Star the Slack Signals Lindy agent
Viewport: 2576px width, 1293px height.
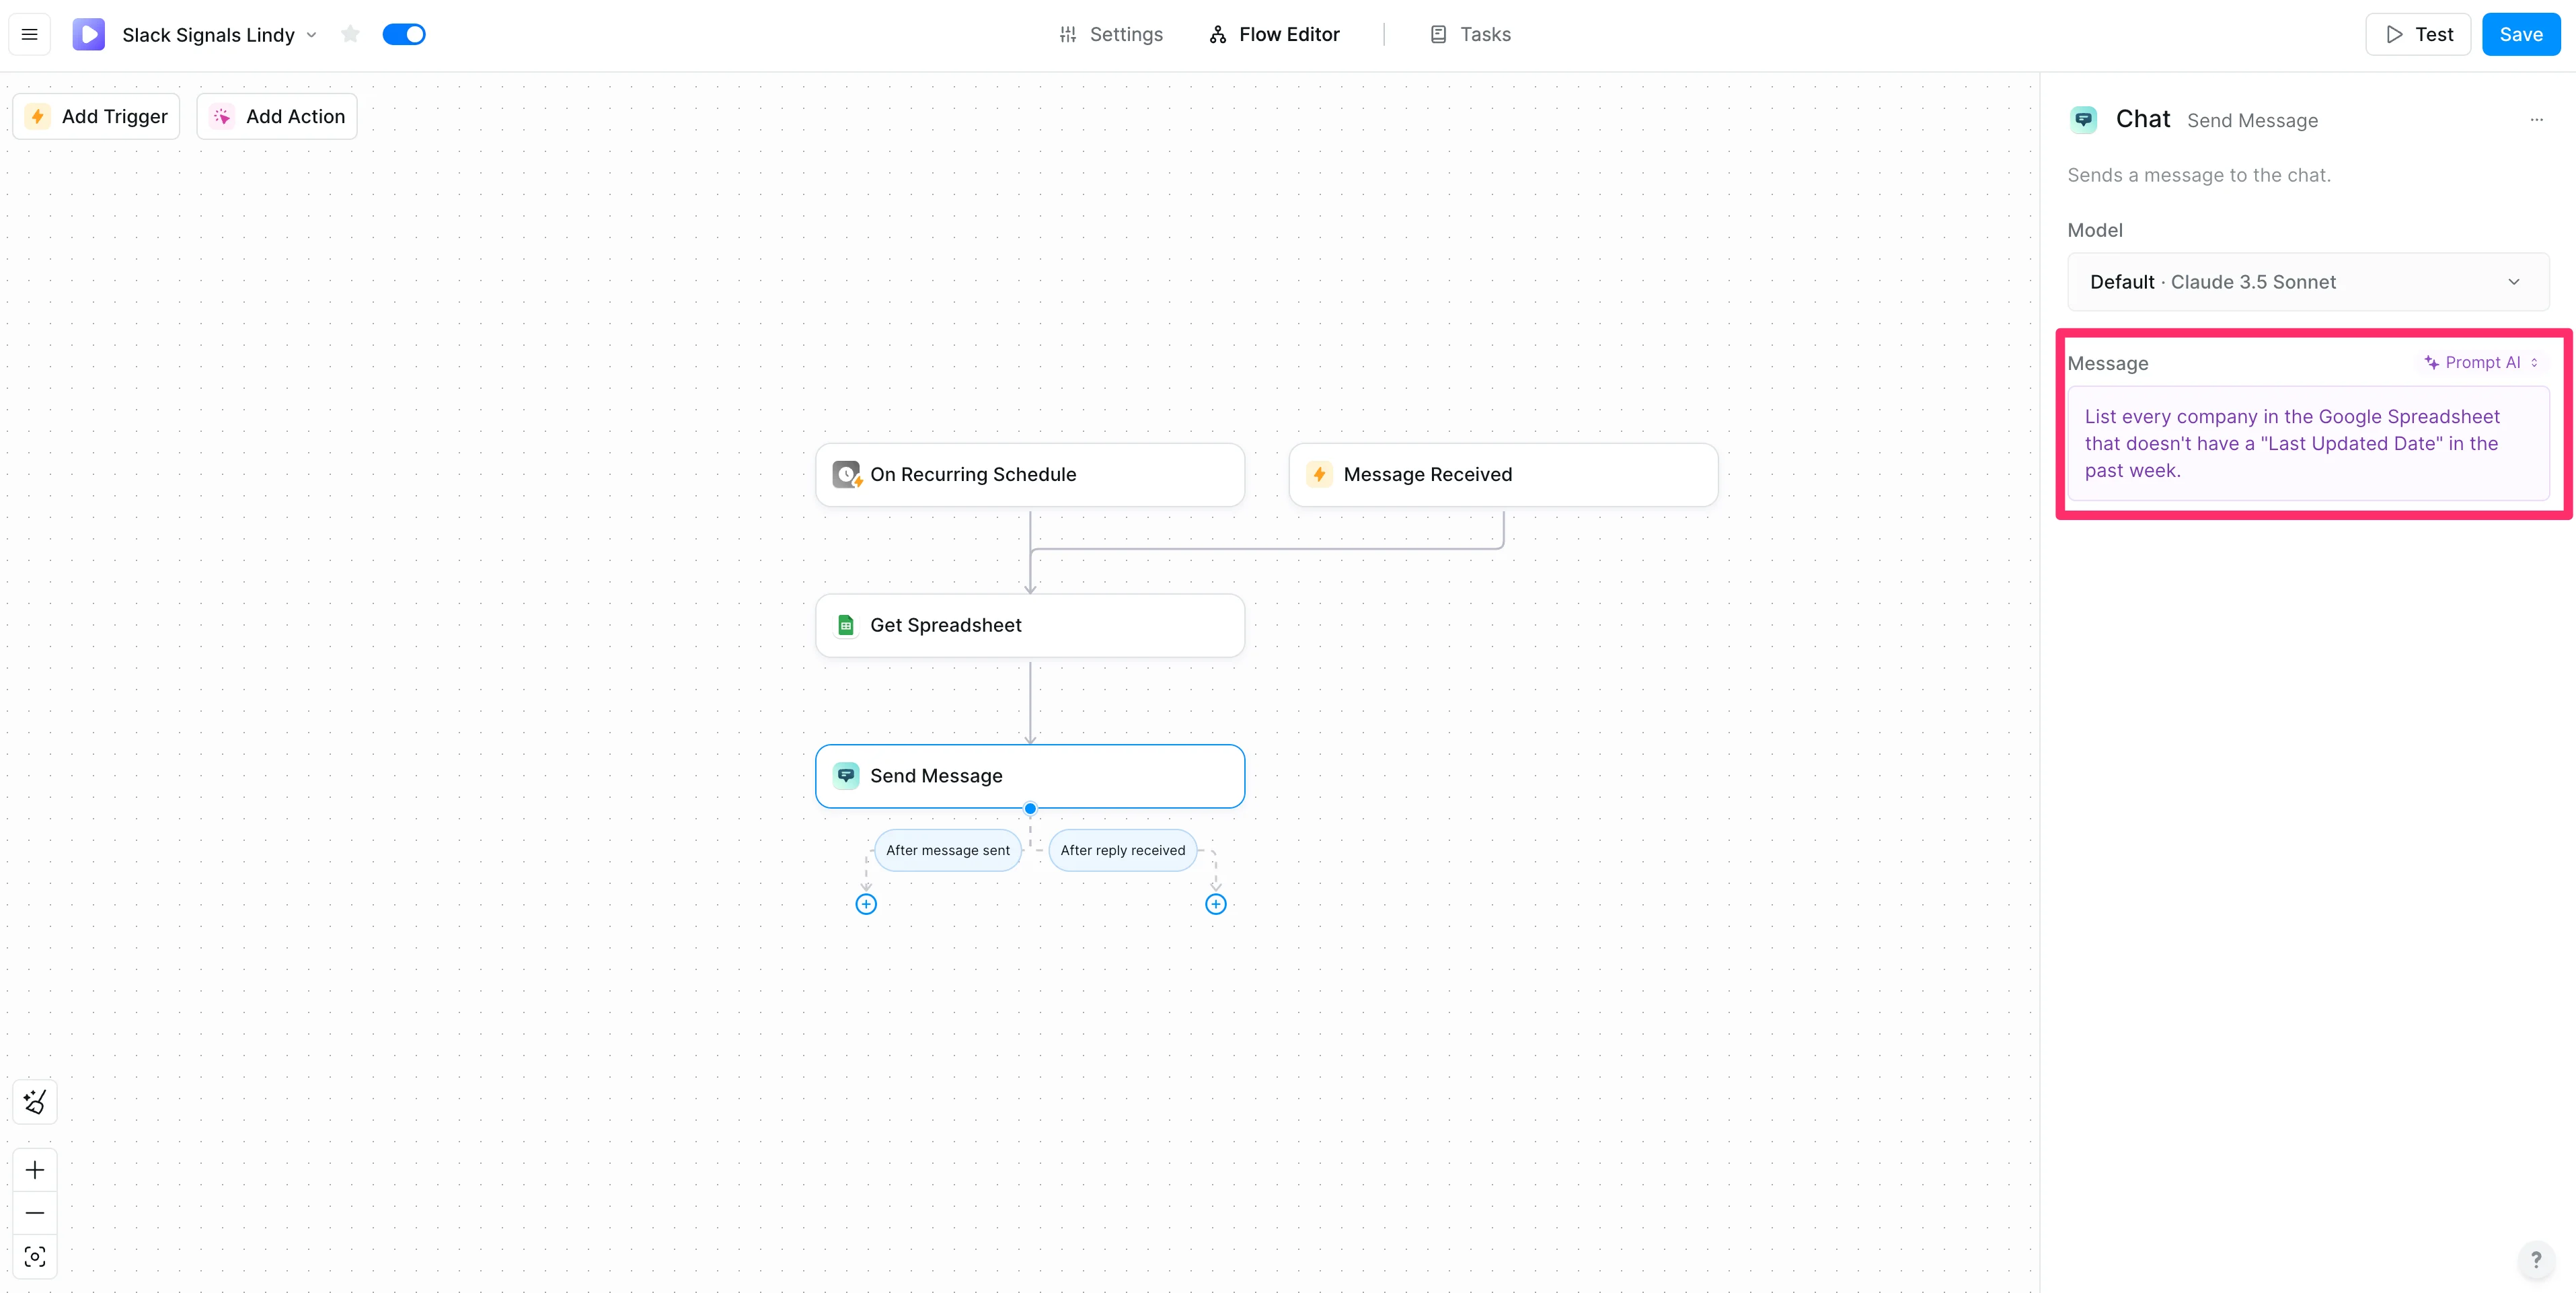click(350, 35)
